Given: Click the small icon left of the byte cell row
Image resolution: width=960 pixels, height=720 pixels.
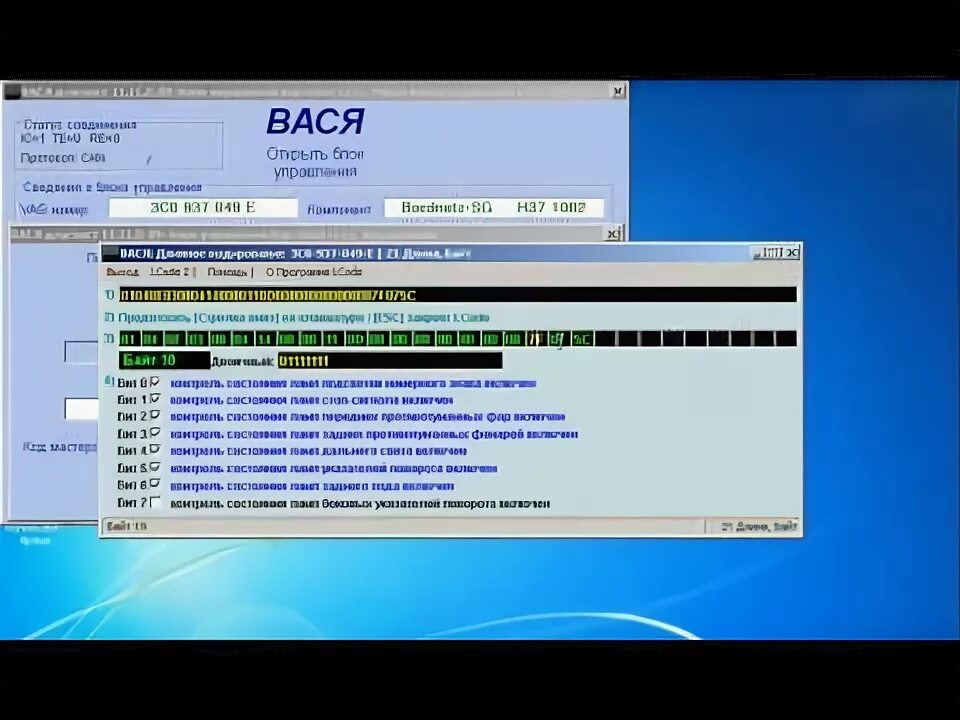Looking at the screenshot, I should [x=110, y=339].
